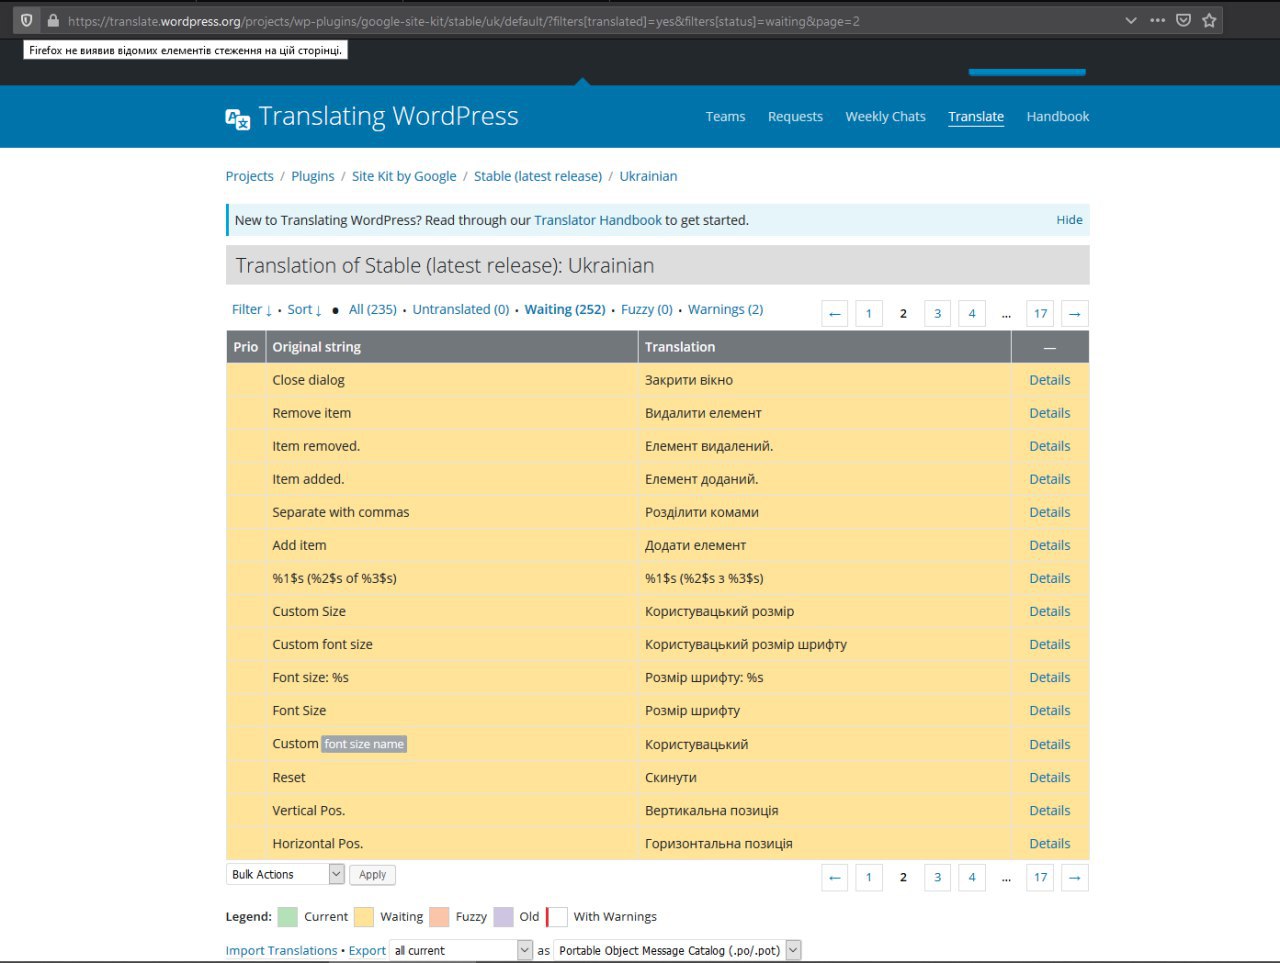Click the padlock site security icon
Viewport: 1280px width, 963px height.
[x=53, y=20]
